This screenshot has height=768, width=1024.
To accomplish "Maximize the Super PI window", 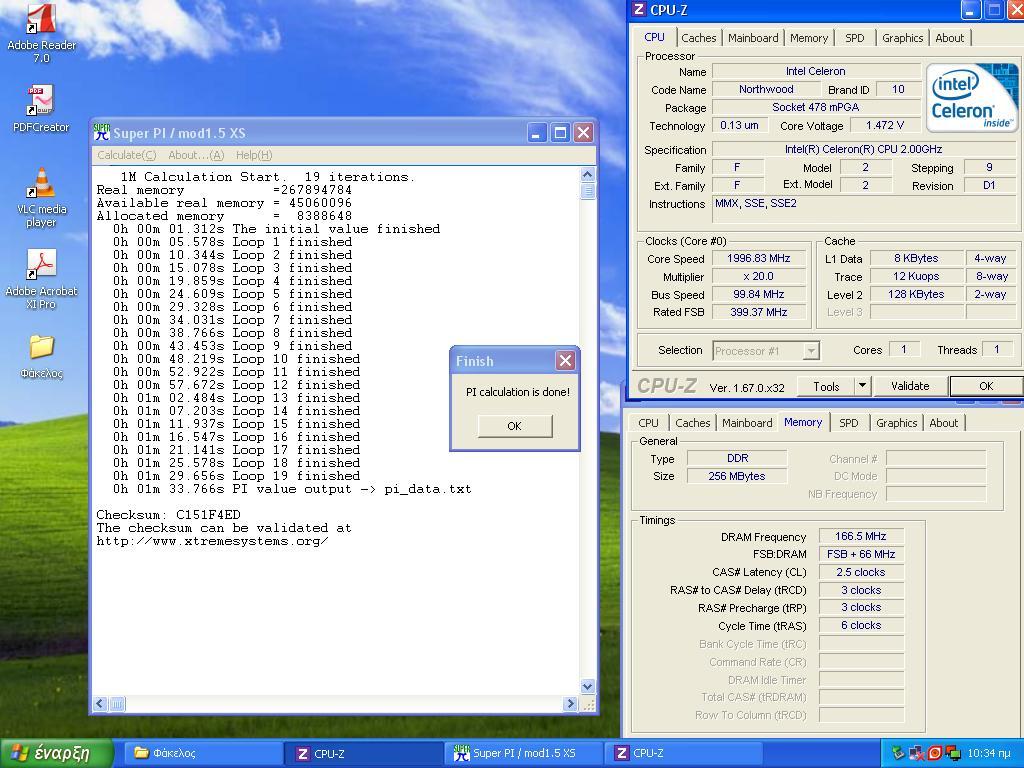I will [560, 133].
